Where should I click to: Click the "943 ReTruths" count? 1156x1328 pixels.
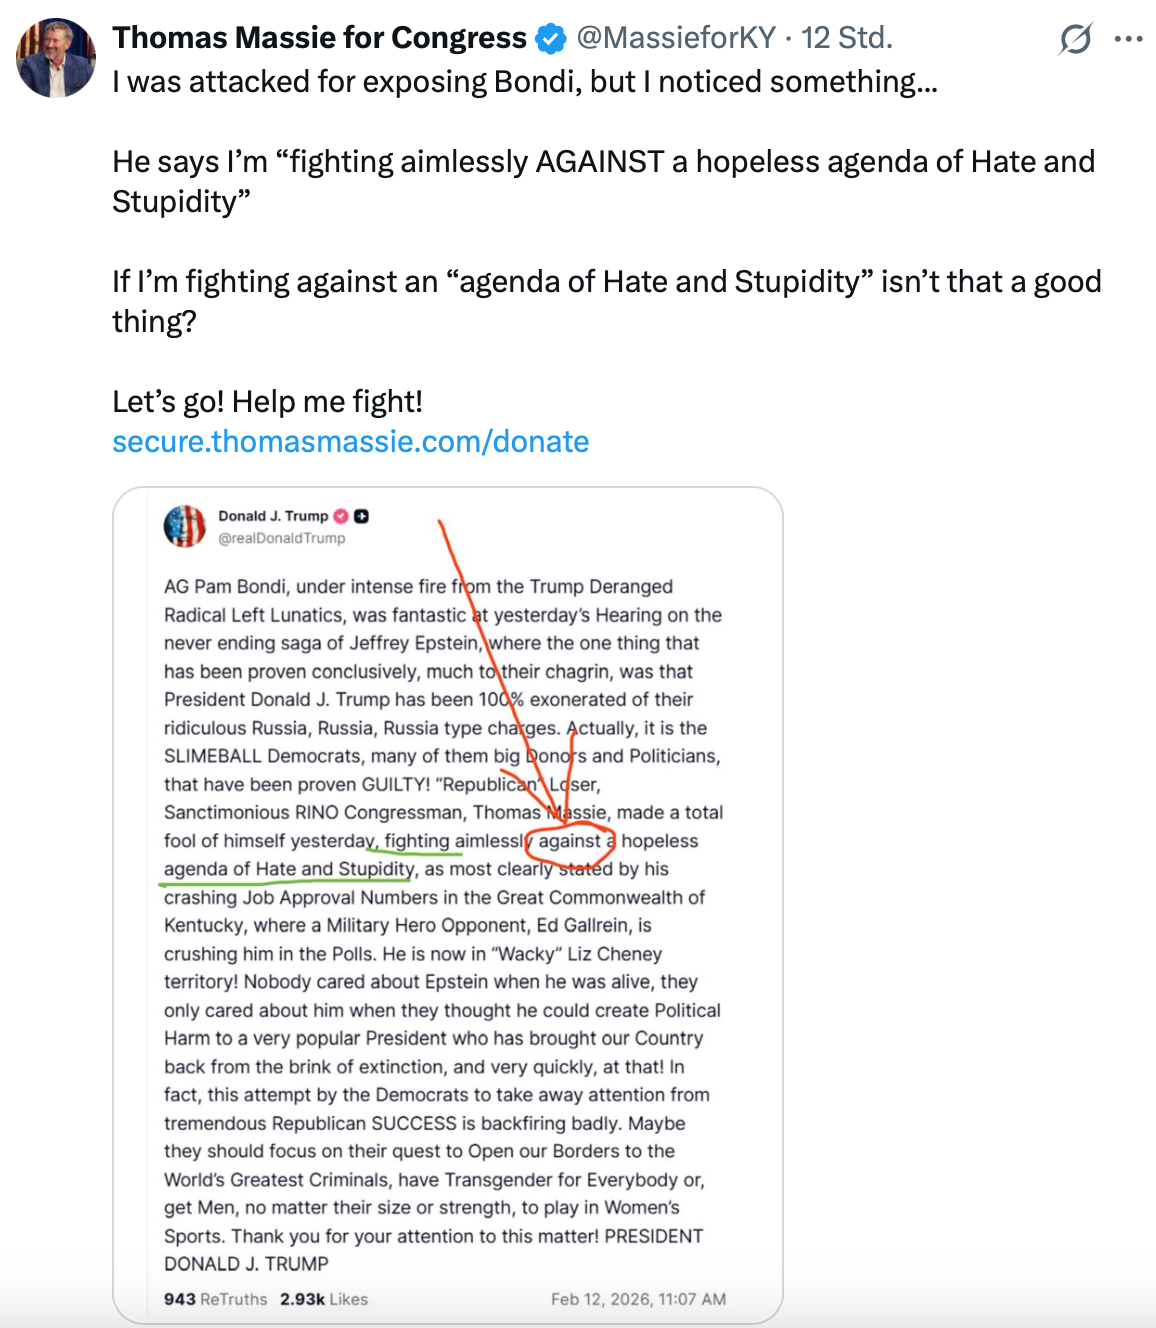coord(215,1299)
